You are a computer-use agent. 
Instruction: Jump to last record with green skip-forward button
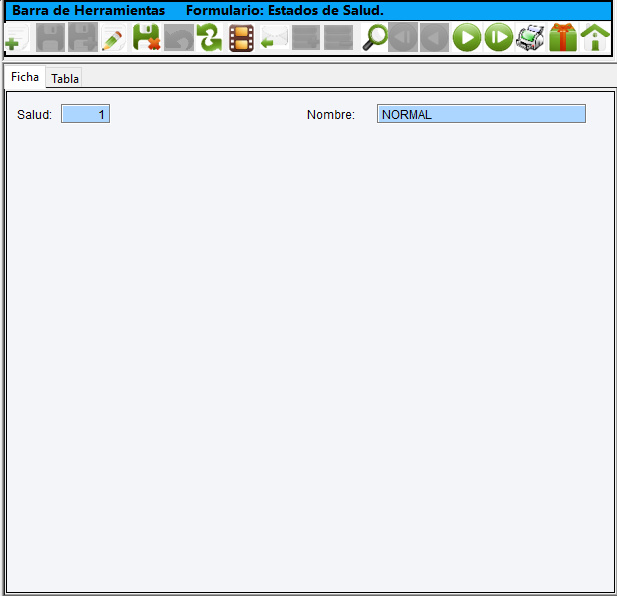pos(499,38)
